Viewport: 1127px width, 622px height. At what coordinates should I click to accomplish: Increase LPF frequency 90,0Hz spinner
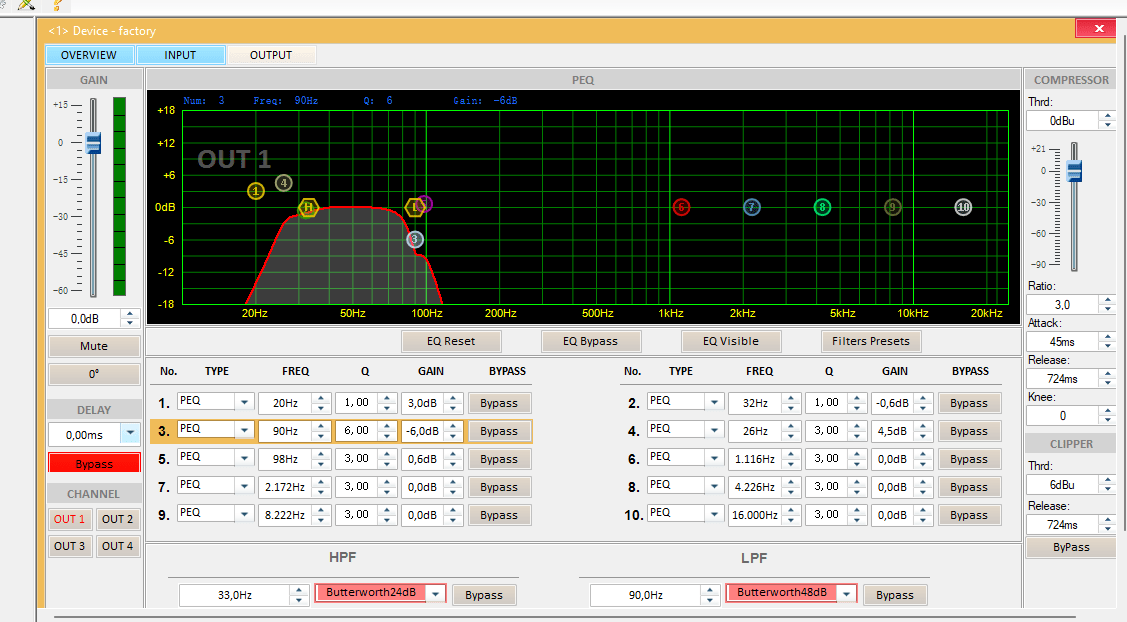[710, 590]
